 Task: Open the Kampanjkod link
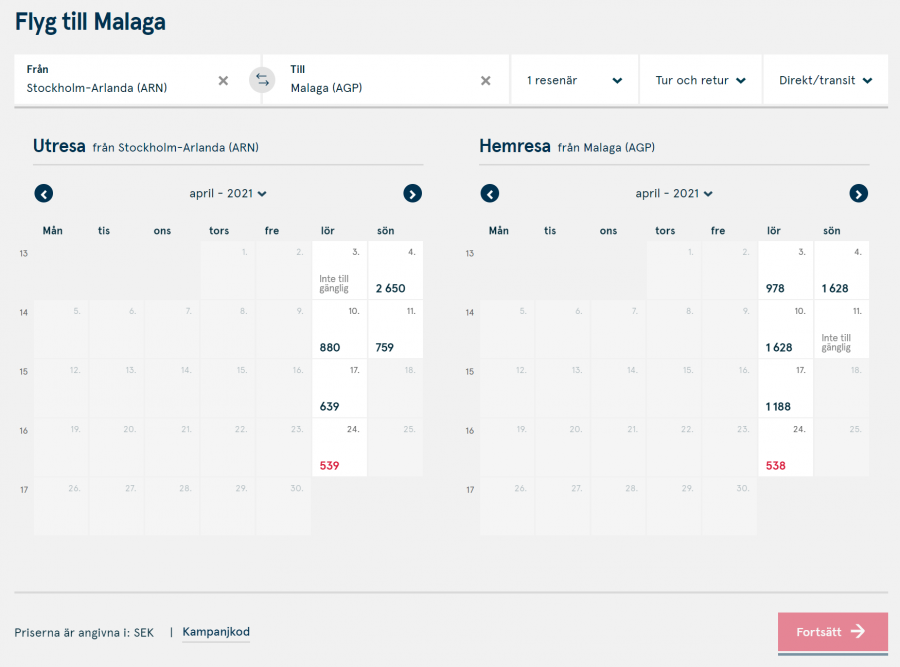pos(216,632)
